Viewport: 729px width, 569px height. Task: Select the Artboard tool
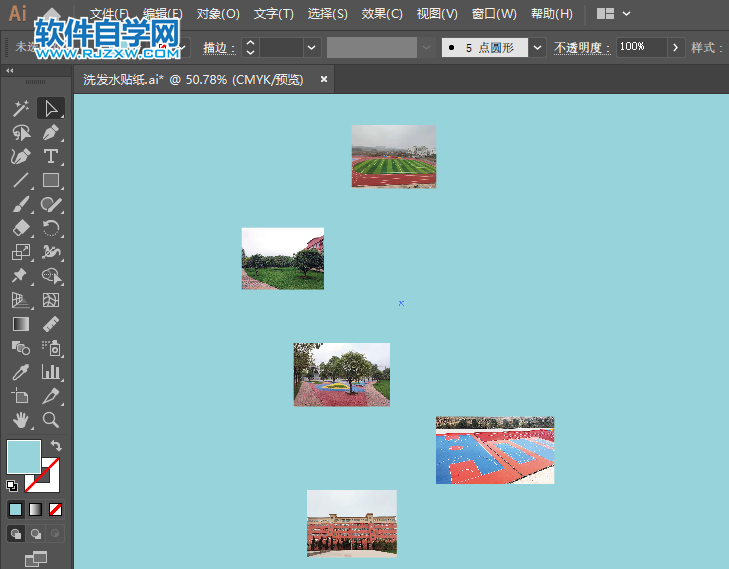[21, 396]
